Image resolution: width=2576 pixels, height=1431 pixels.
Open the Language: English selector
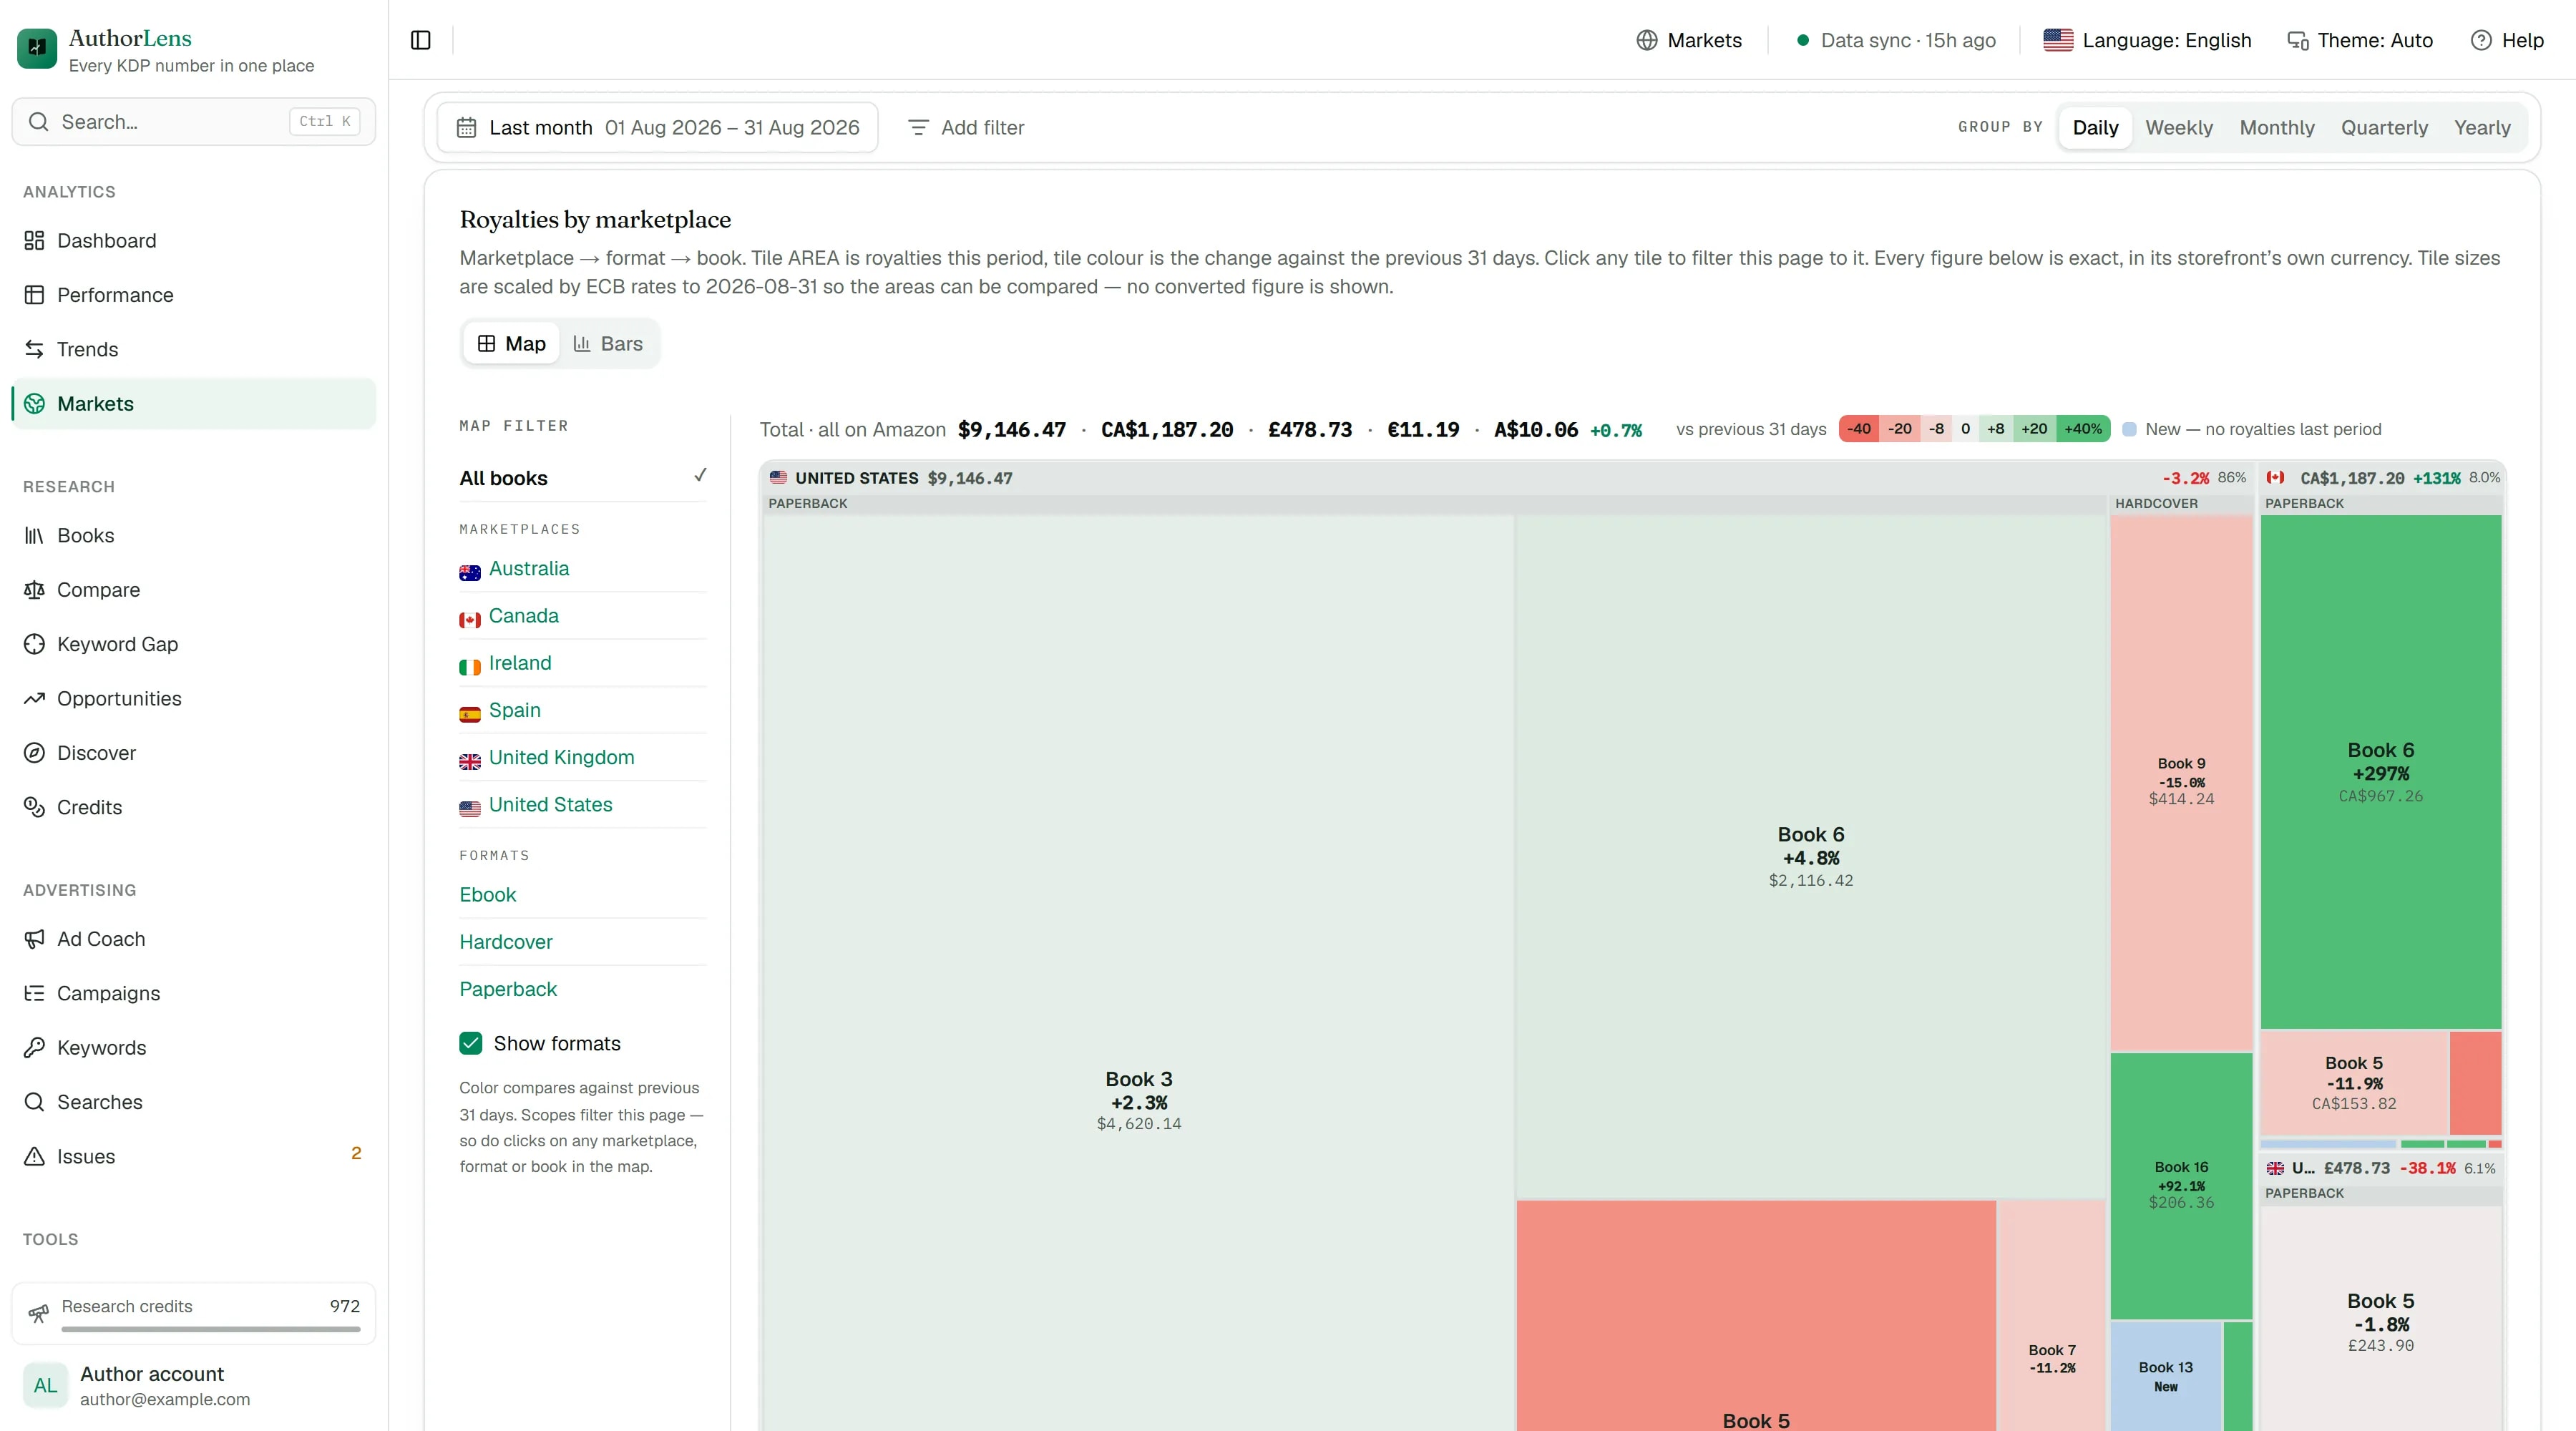click(2148, 40)
